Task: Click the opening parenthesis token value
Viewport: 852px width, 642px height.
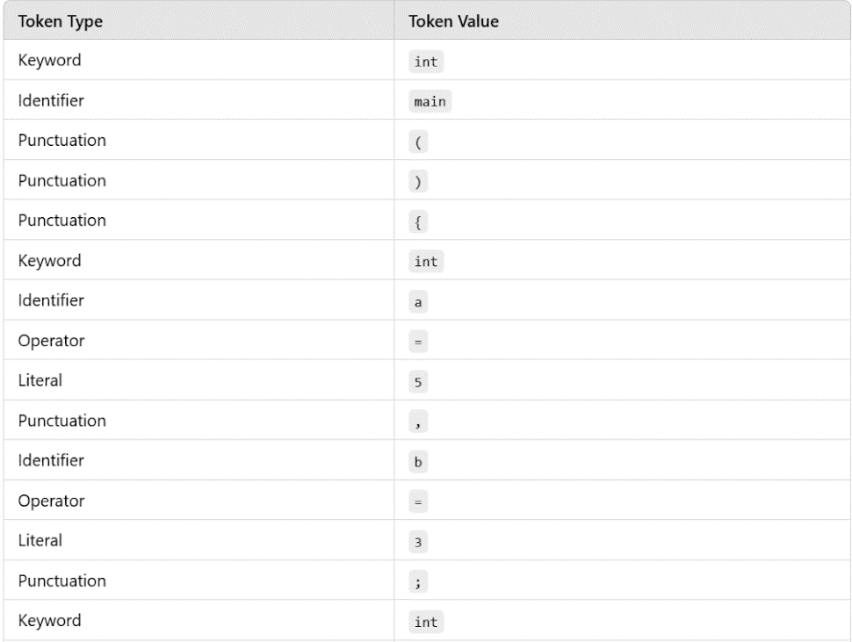Action: pos(418,142)
